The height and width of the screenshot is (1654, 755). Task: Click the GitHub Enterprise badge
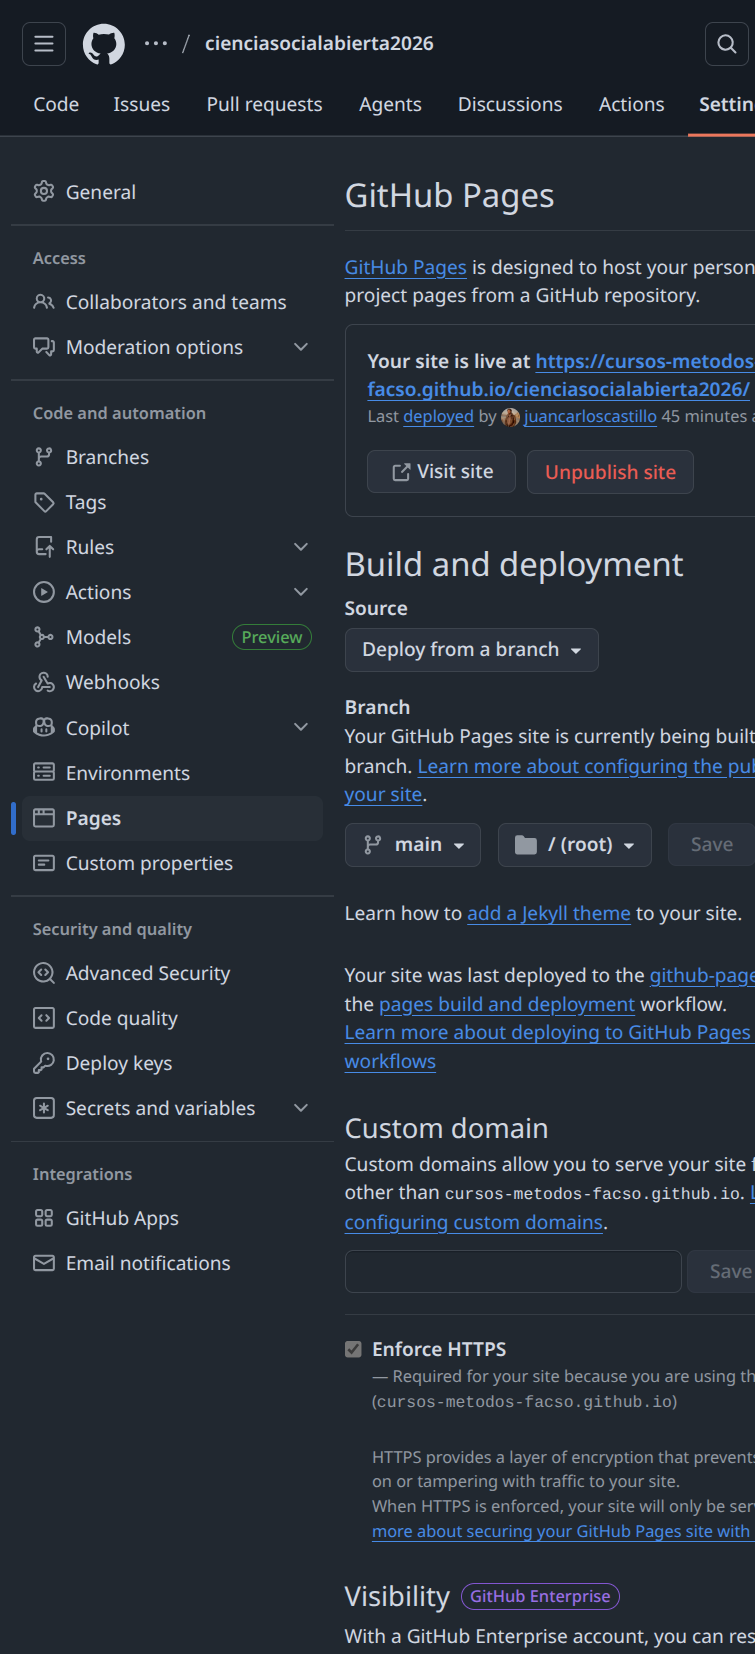coord(540,1596)
